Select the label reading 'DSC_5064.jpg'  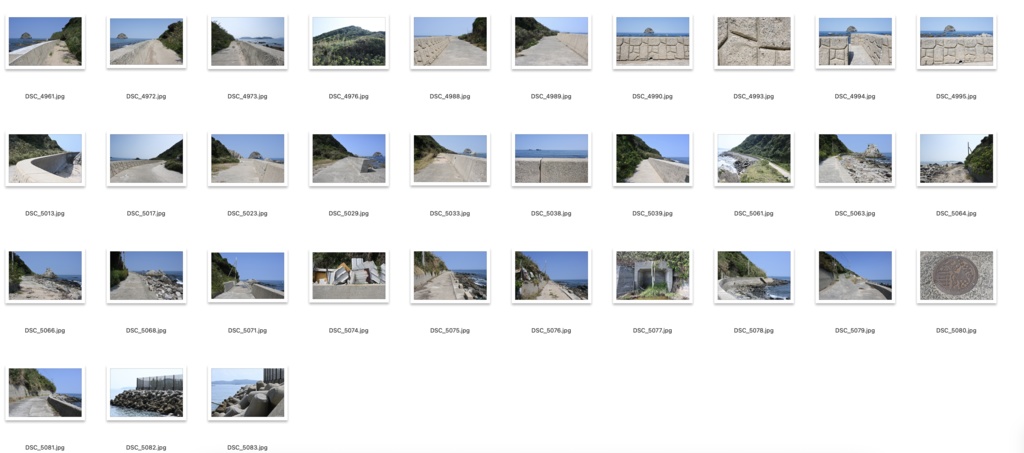click(x=956, y=213)
